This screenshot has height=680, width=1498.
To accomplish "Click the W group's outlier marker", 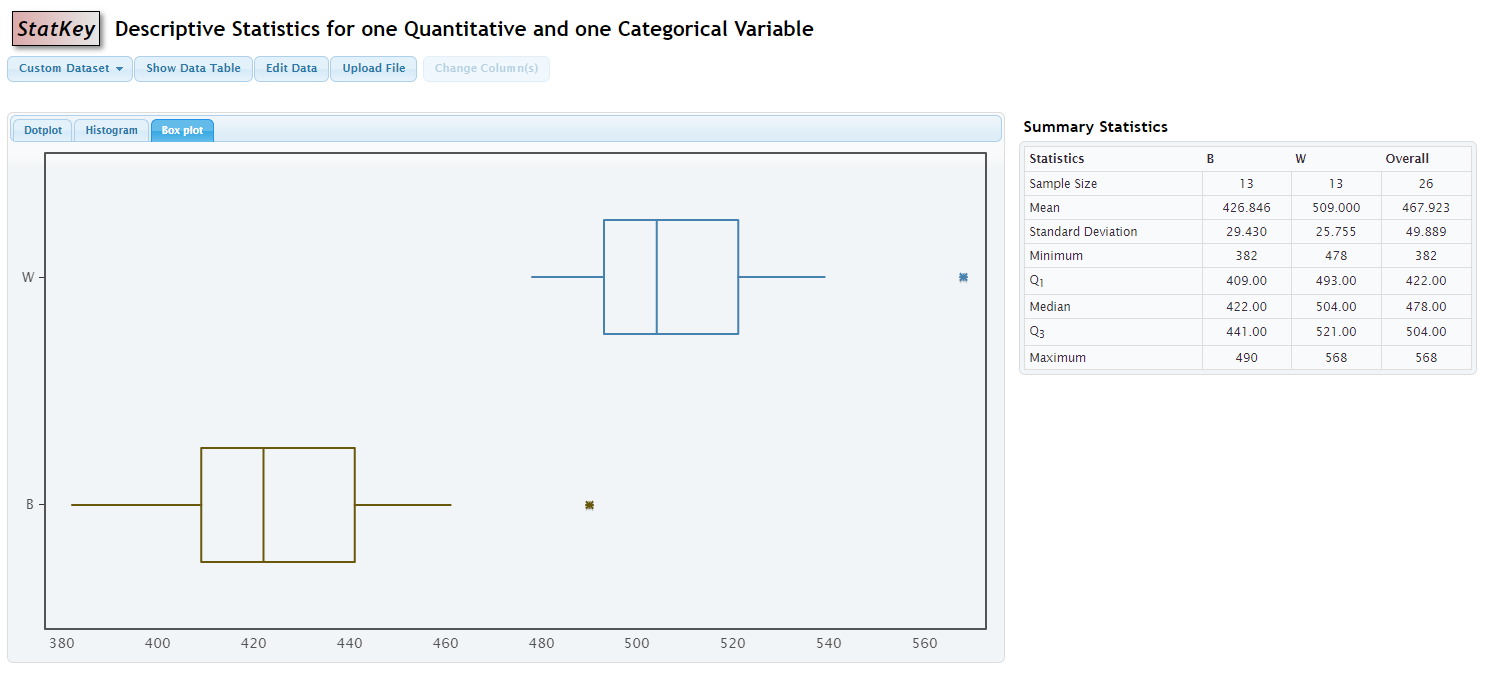I will (962, 278).
